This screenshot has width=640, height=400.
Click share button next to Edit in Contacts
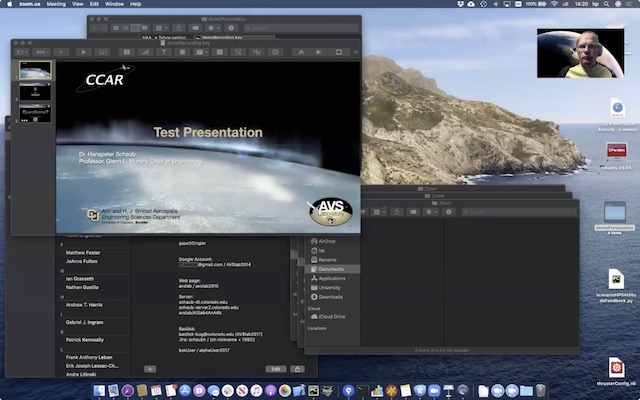298,369
